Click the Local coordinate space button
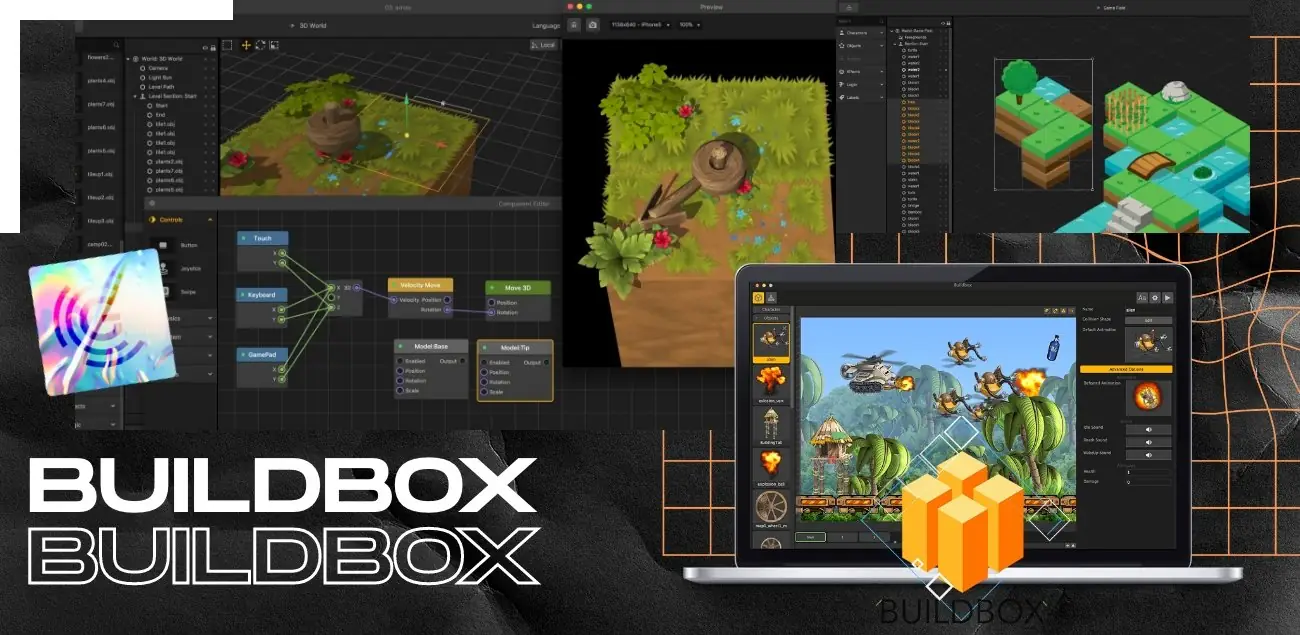1300x635 pixels. point(543,45)
